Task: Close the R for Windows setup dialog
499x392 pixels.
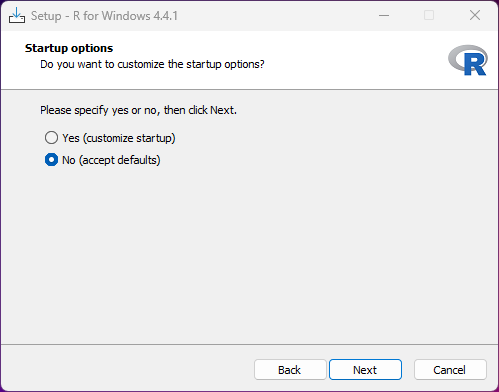Action: [x=475, y=15]
